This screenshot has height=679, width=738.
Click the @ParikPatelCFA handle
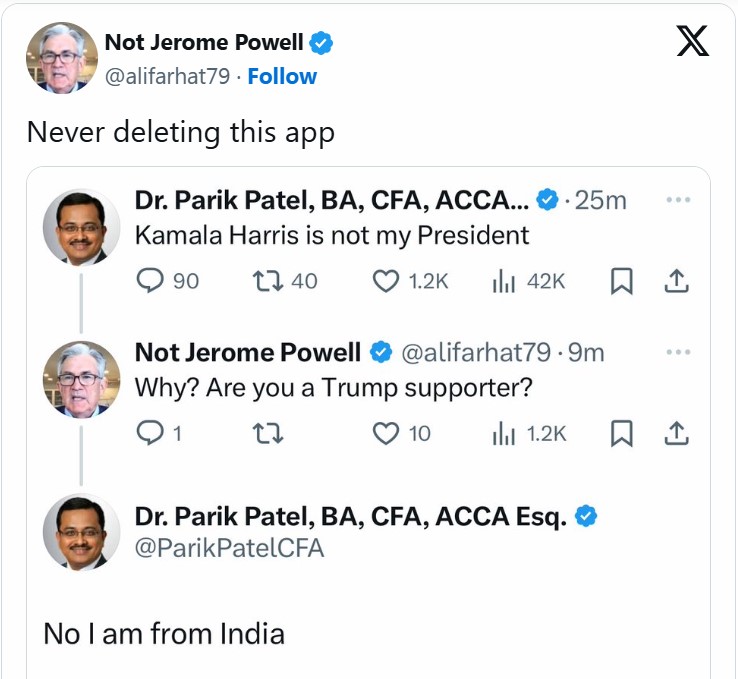point(229,548)
